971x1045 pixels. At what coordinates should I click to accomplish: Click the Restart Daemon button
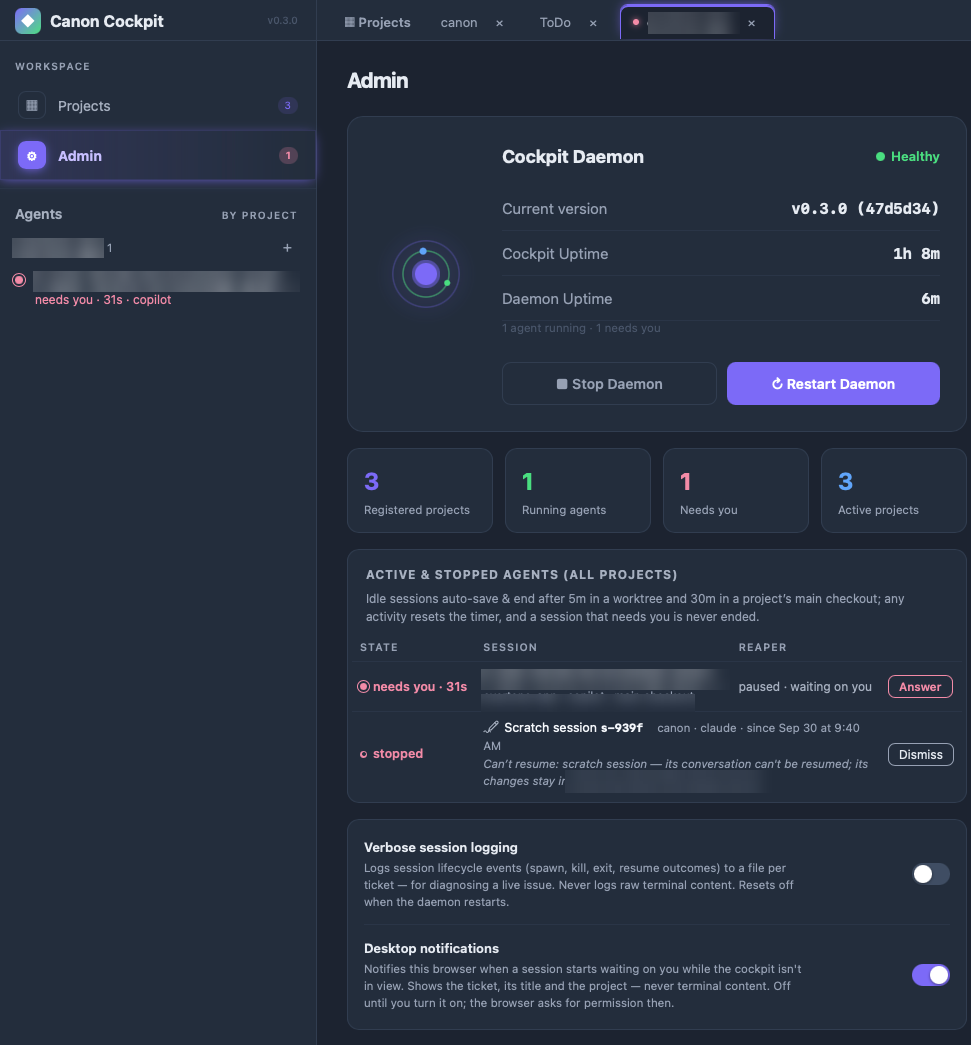point(833,384)
